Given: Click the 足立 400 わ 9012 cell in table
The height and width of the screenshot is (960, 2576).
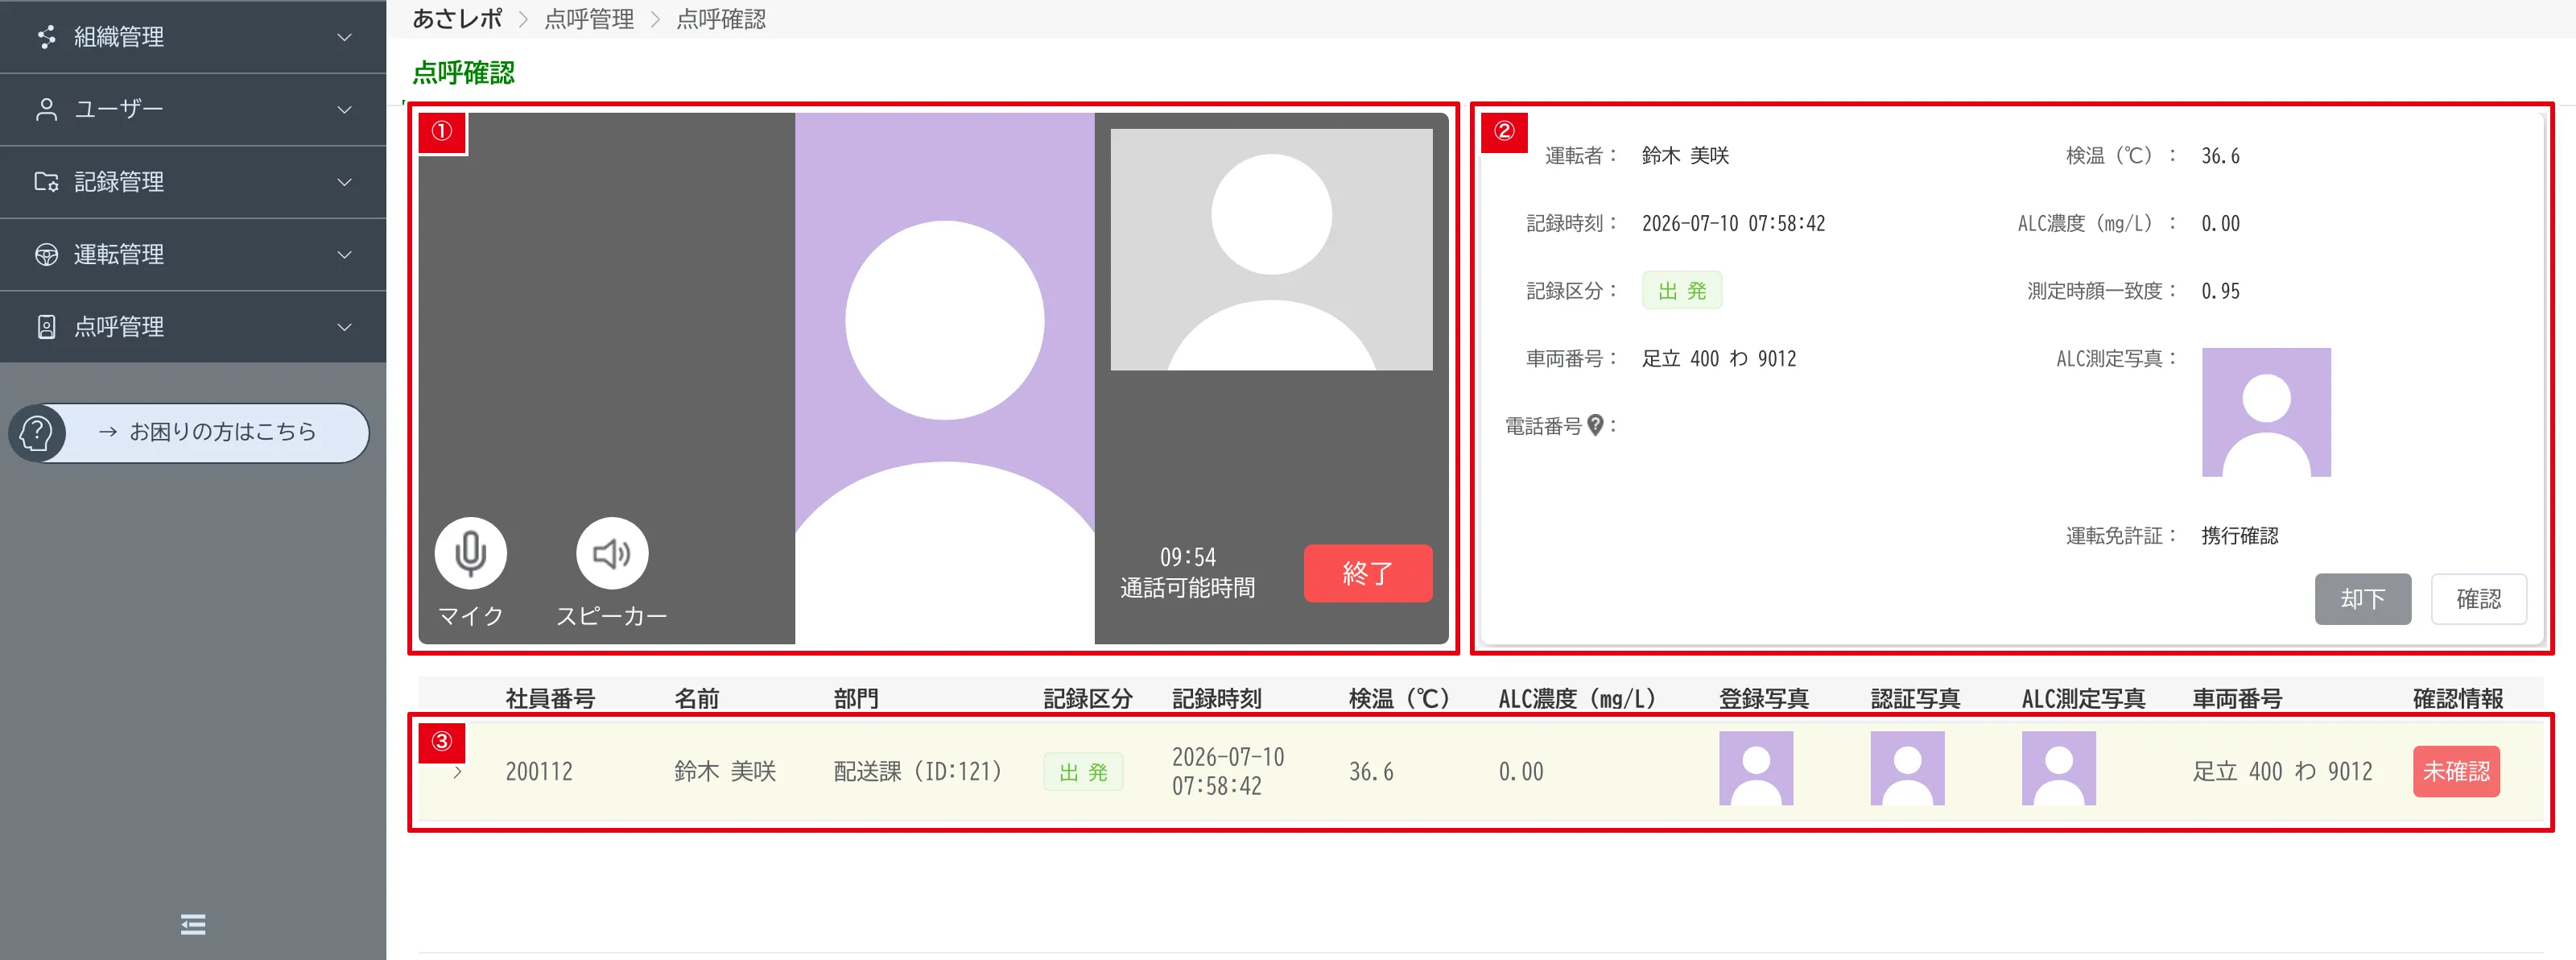Looking at the screenshot, I should [2282, 772].
